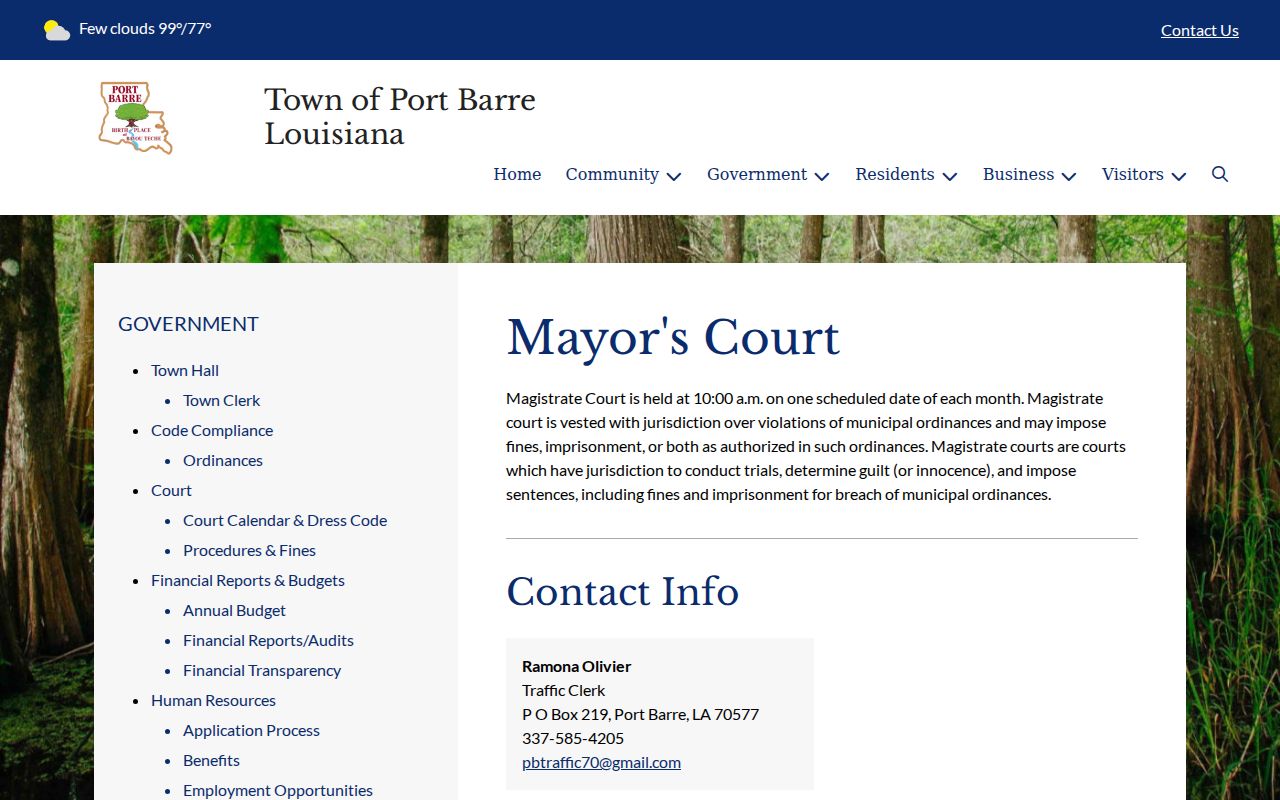The image size is (1280, 800).
Task: Open Procedures & Fines link
Action: (249, 550)
